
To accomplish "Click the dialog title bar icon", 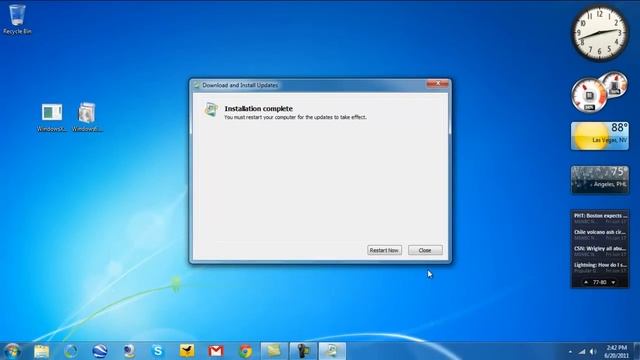I will tap(197, 85).
